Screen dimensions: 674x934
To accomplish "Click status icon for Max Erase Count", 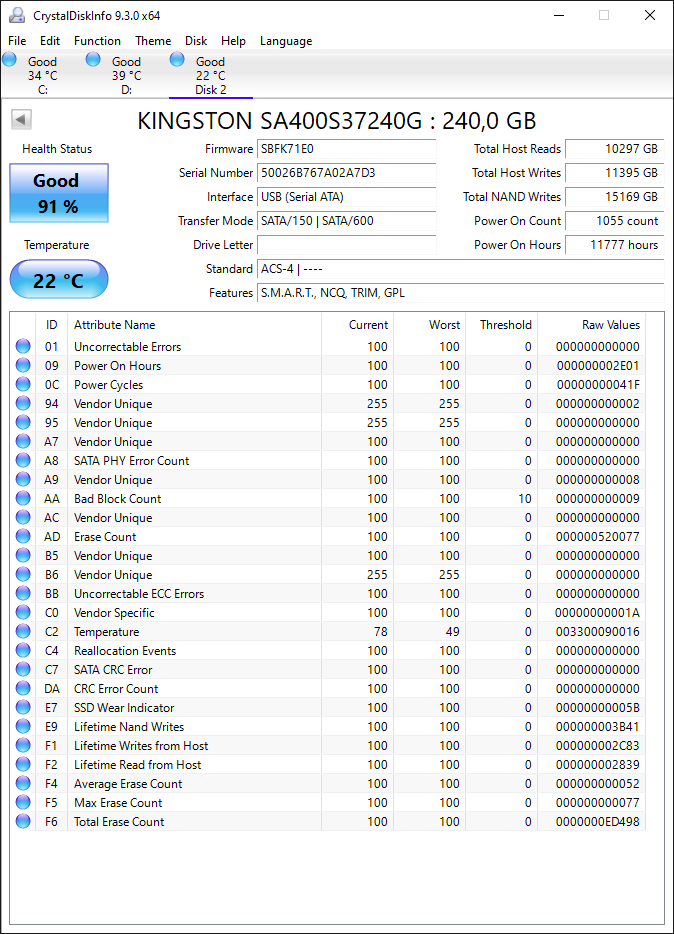I will pos(23,802).
